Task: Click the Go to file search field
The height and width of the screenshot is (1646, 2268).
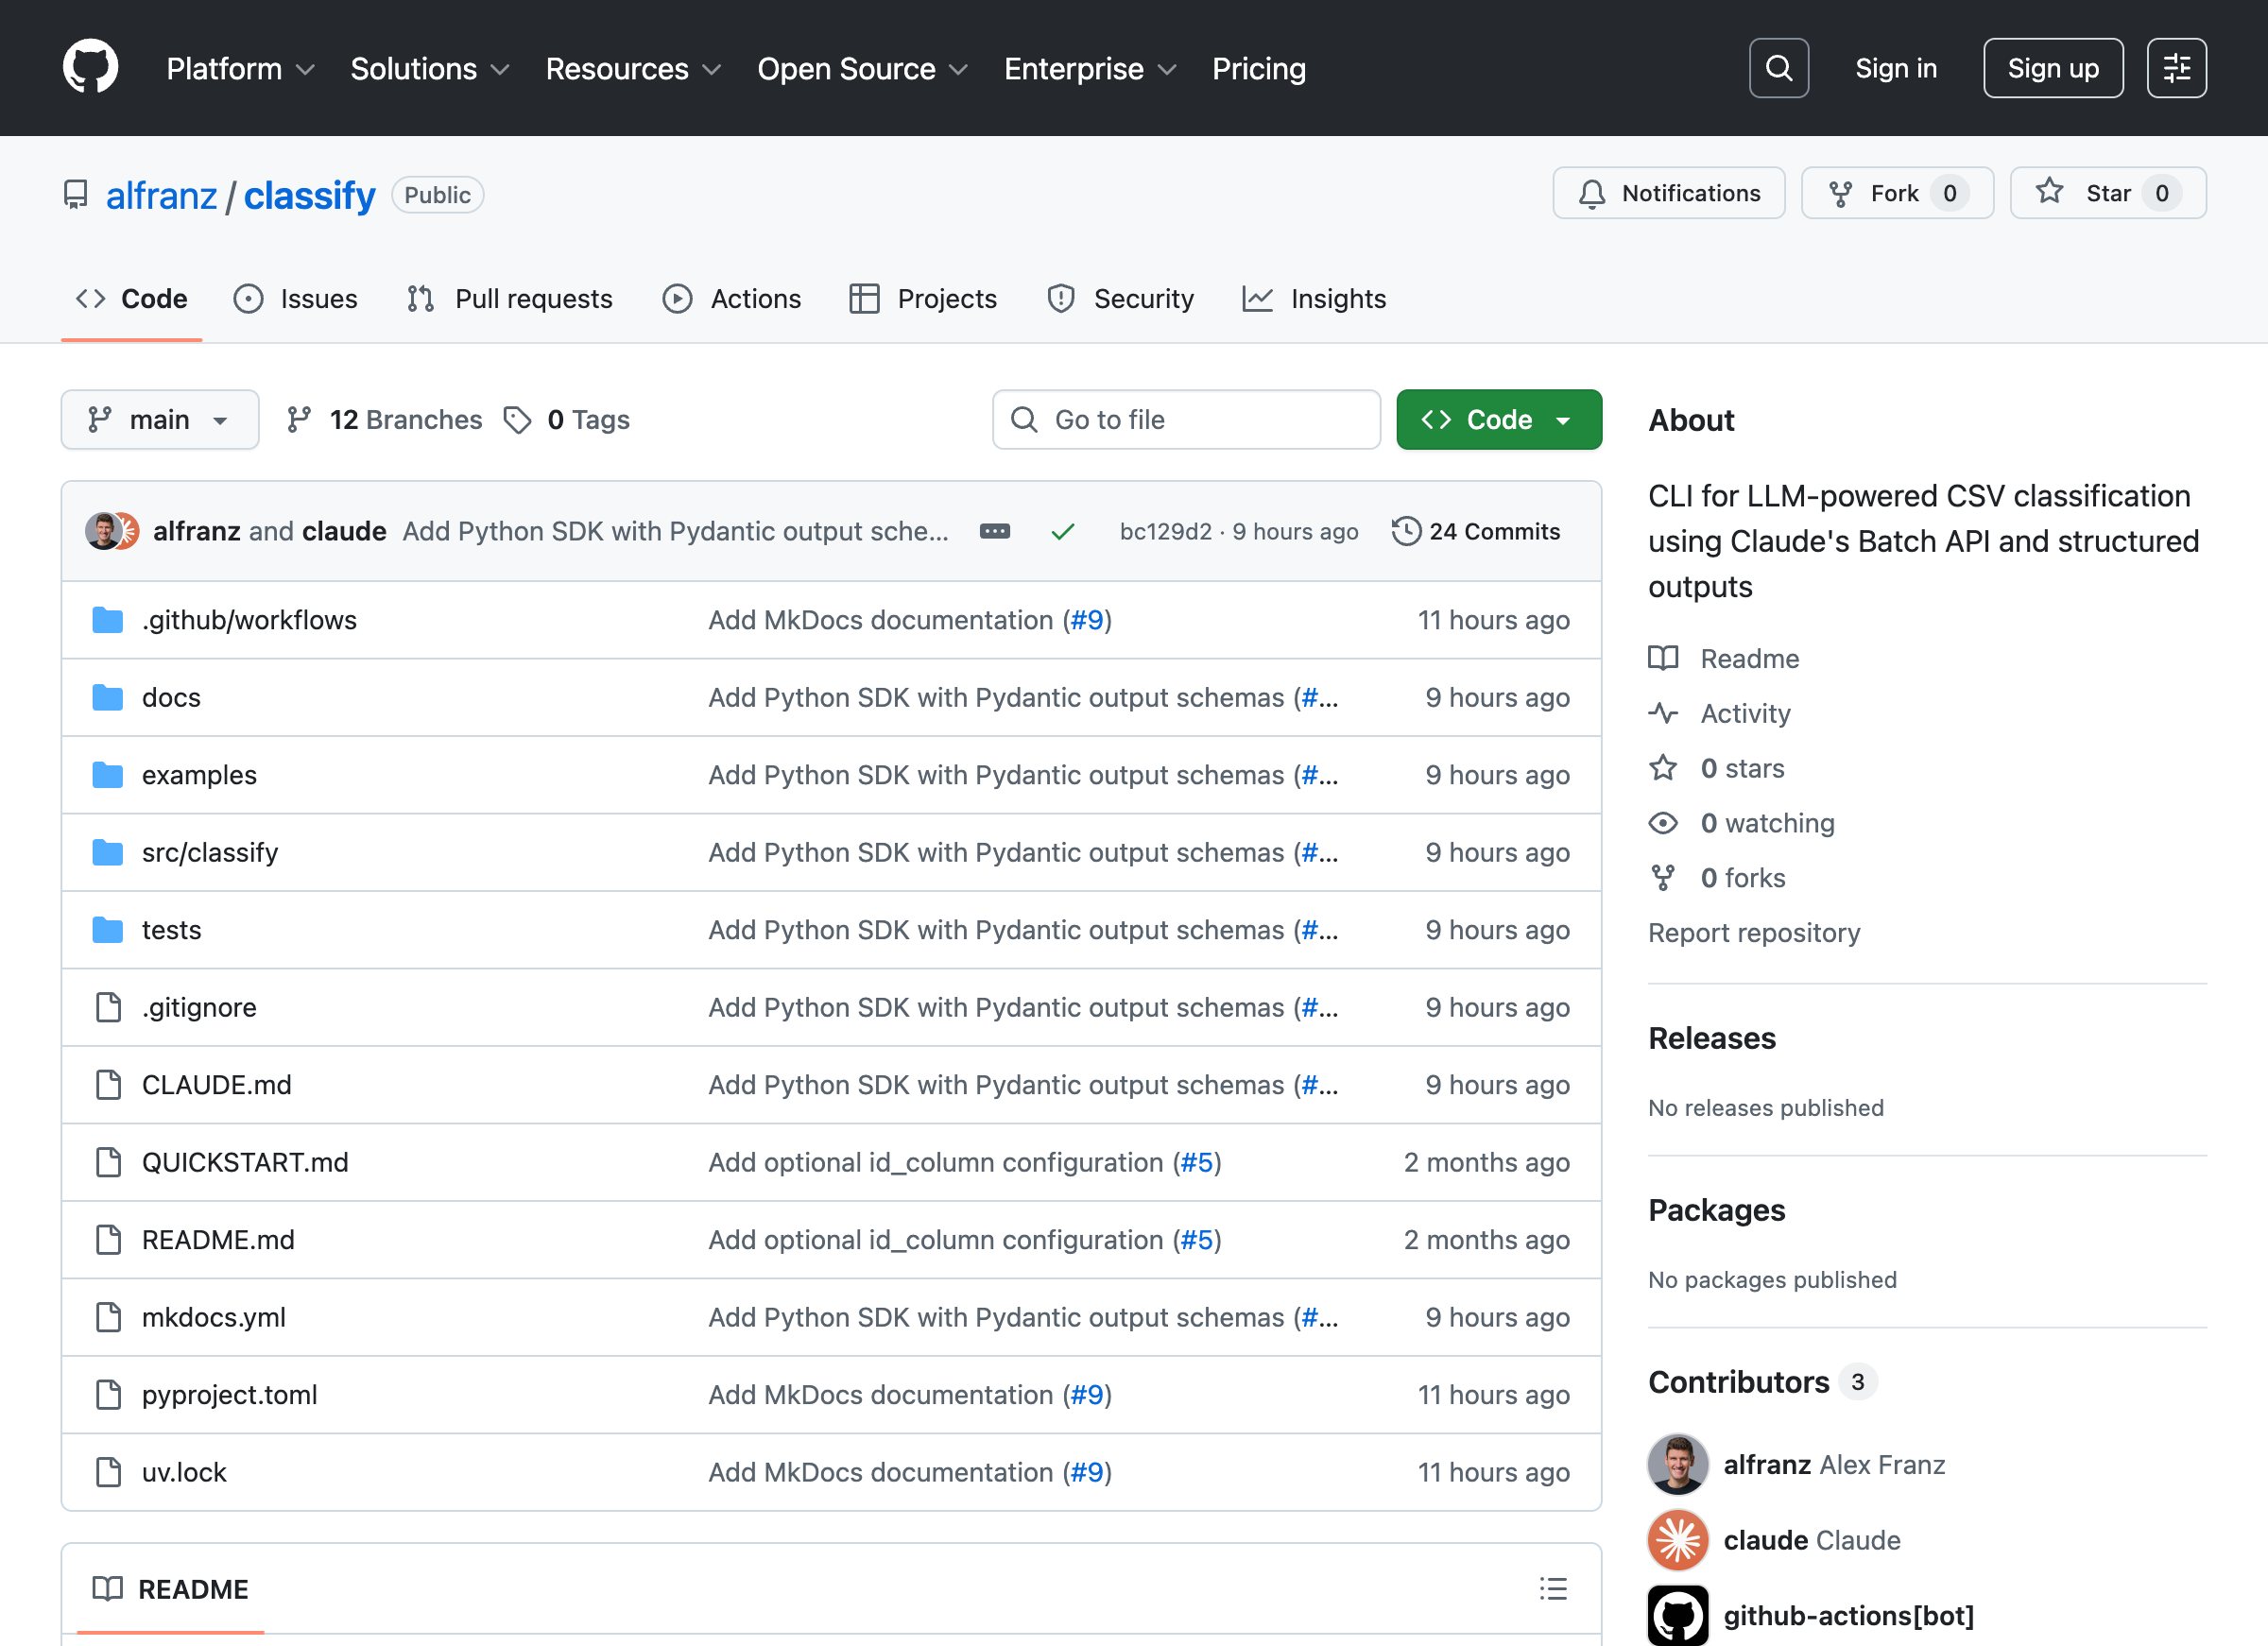Action: (1186, 419)
